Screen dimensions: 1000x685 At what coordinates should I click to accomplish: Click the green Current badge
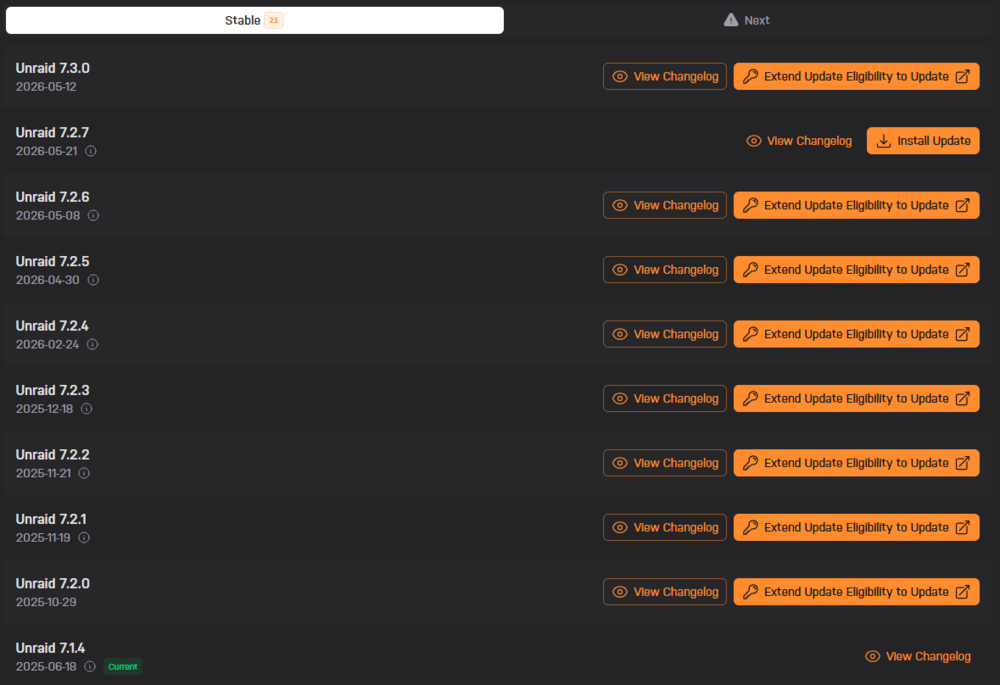[122, 667]
